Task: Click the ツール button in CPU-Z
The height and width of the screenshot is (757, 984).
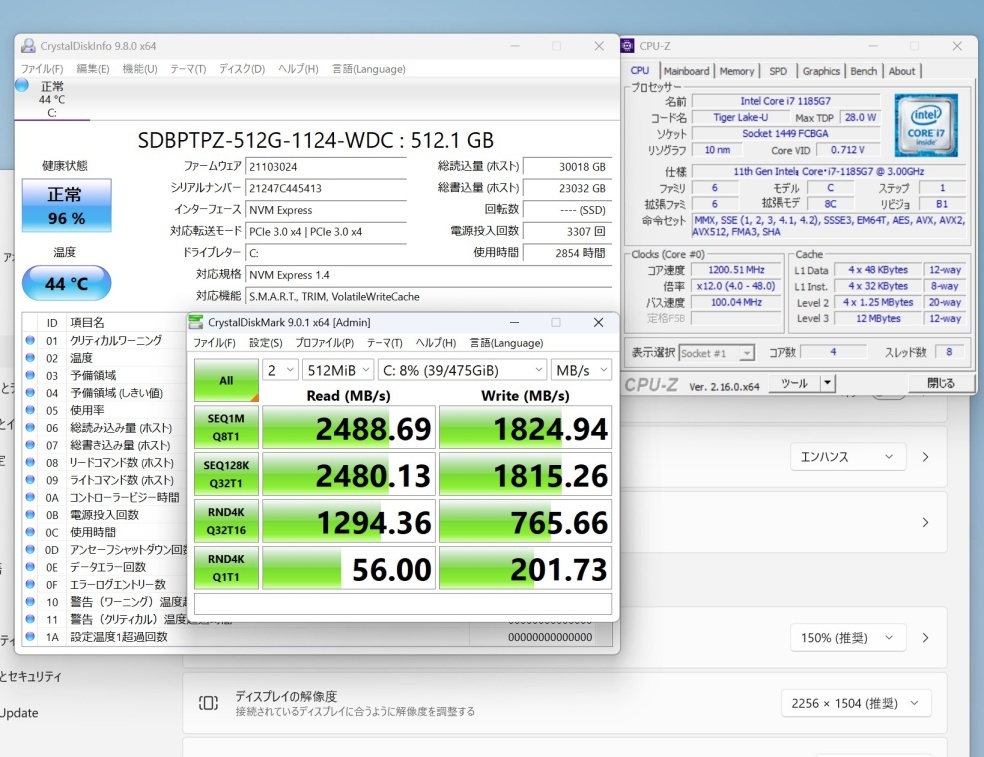Action: pos(794,382)
